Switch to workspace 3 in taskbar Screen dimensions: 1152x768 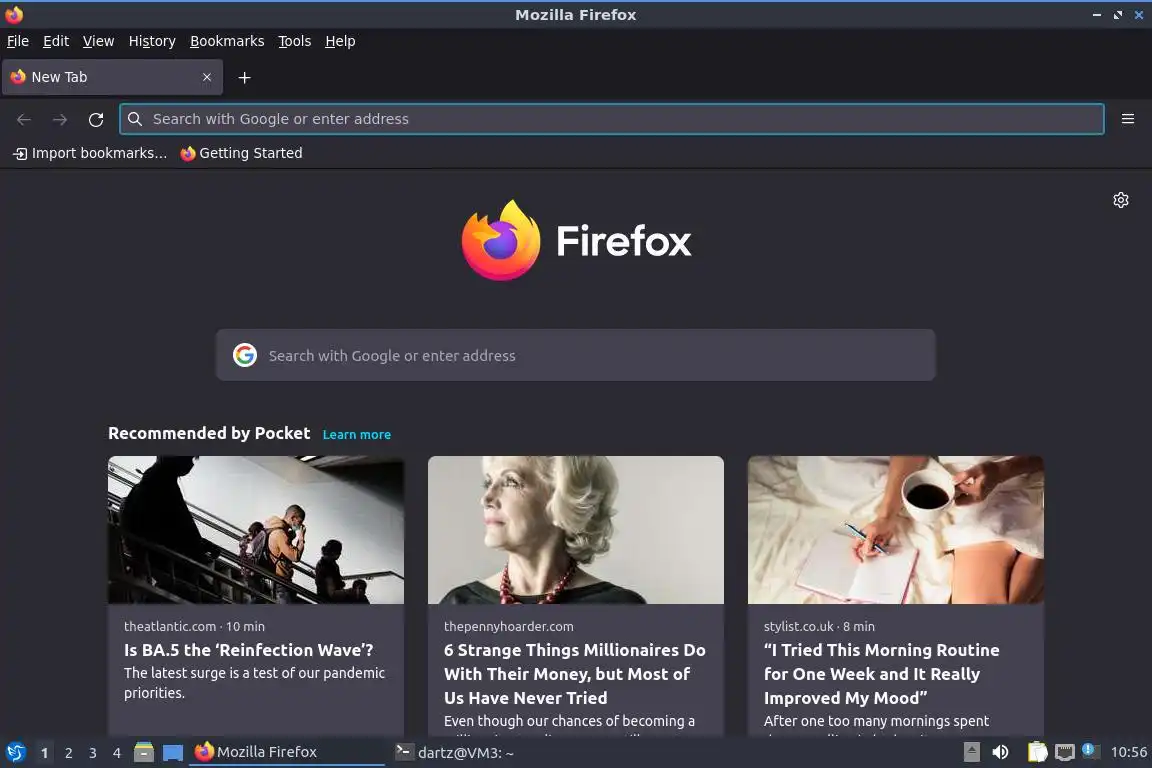93,753
